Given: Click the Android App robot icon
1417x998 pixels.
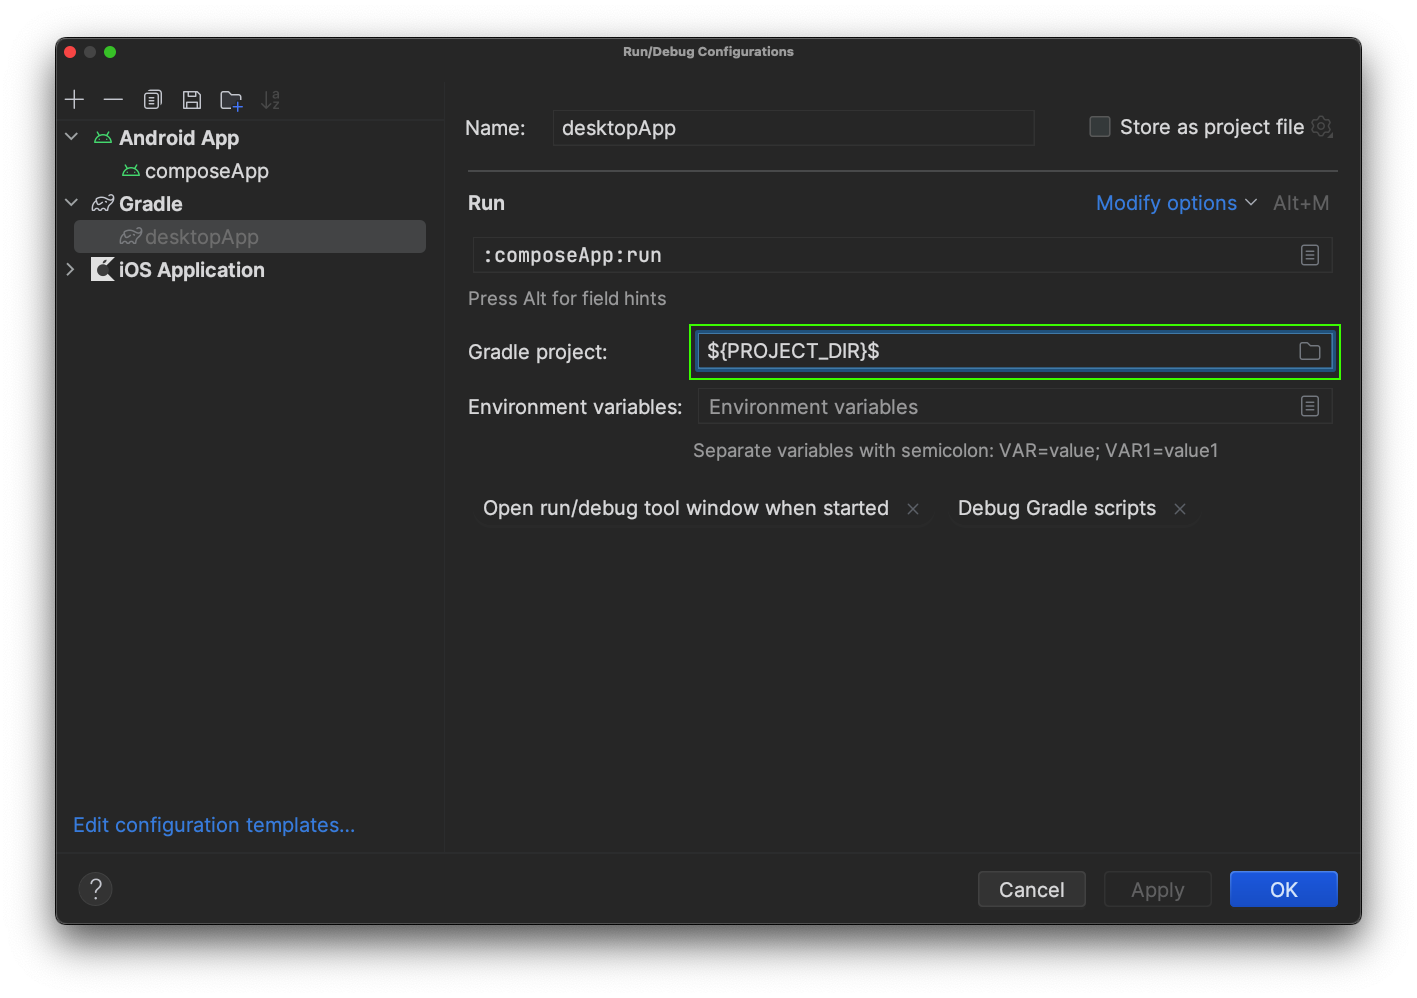Looking at the screenshot, I should pyautogui.click(x=103, y=138).
